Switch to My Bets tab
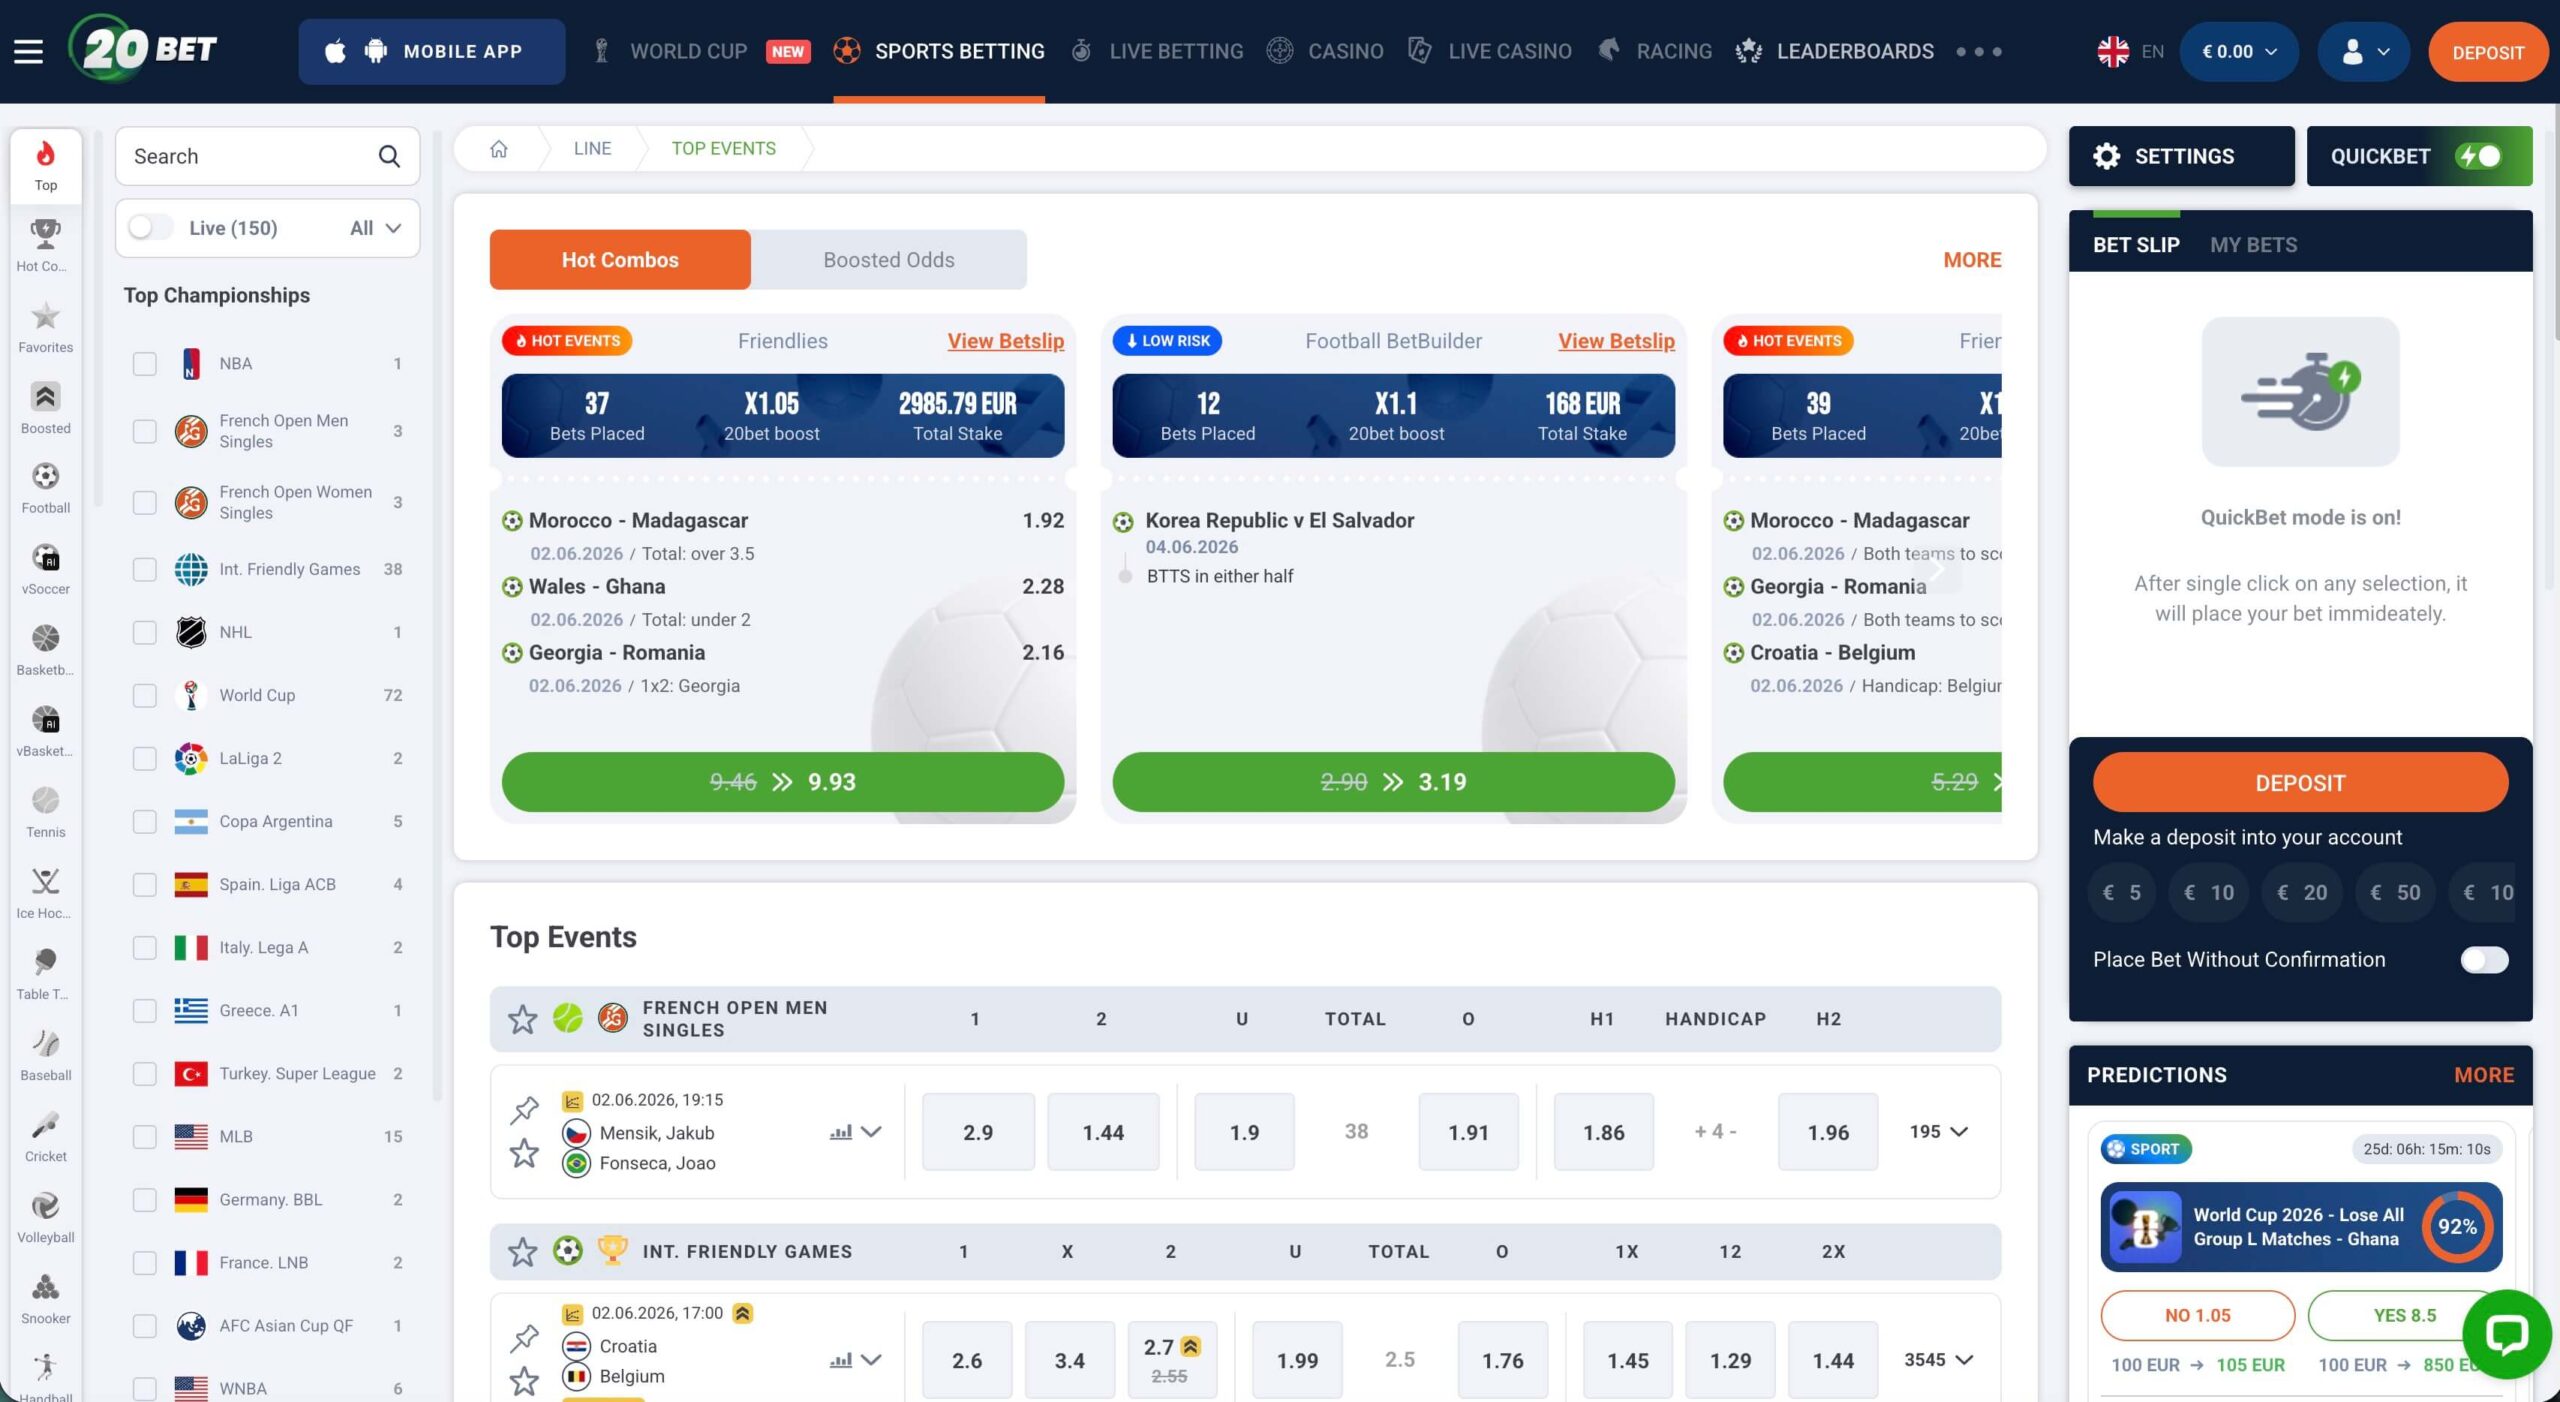 (x=2253, y=245)
